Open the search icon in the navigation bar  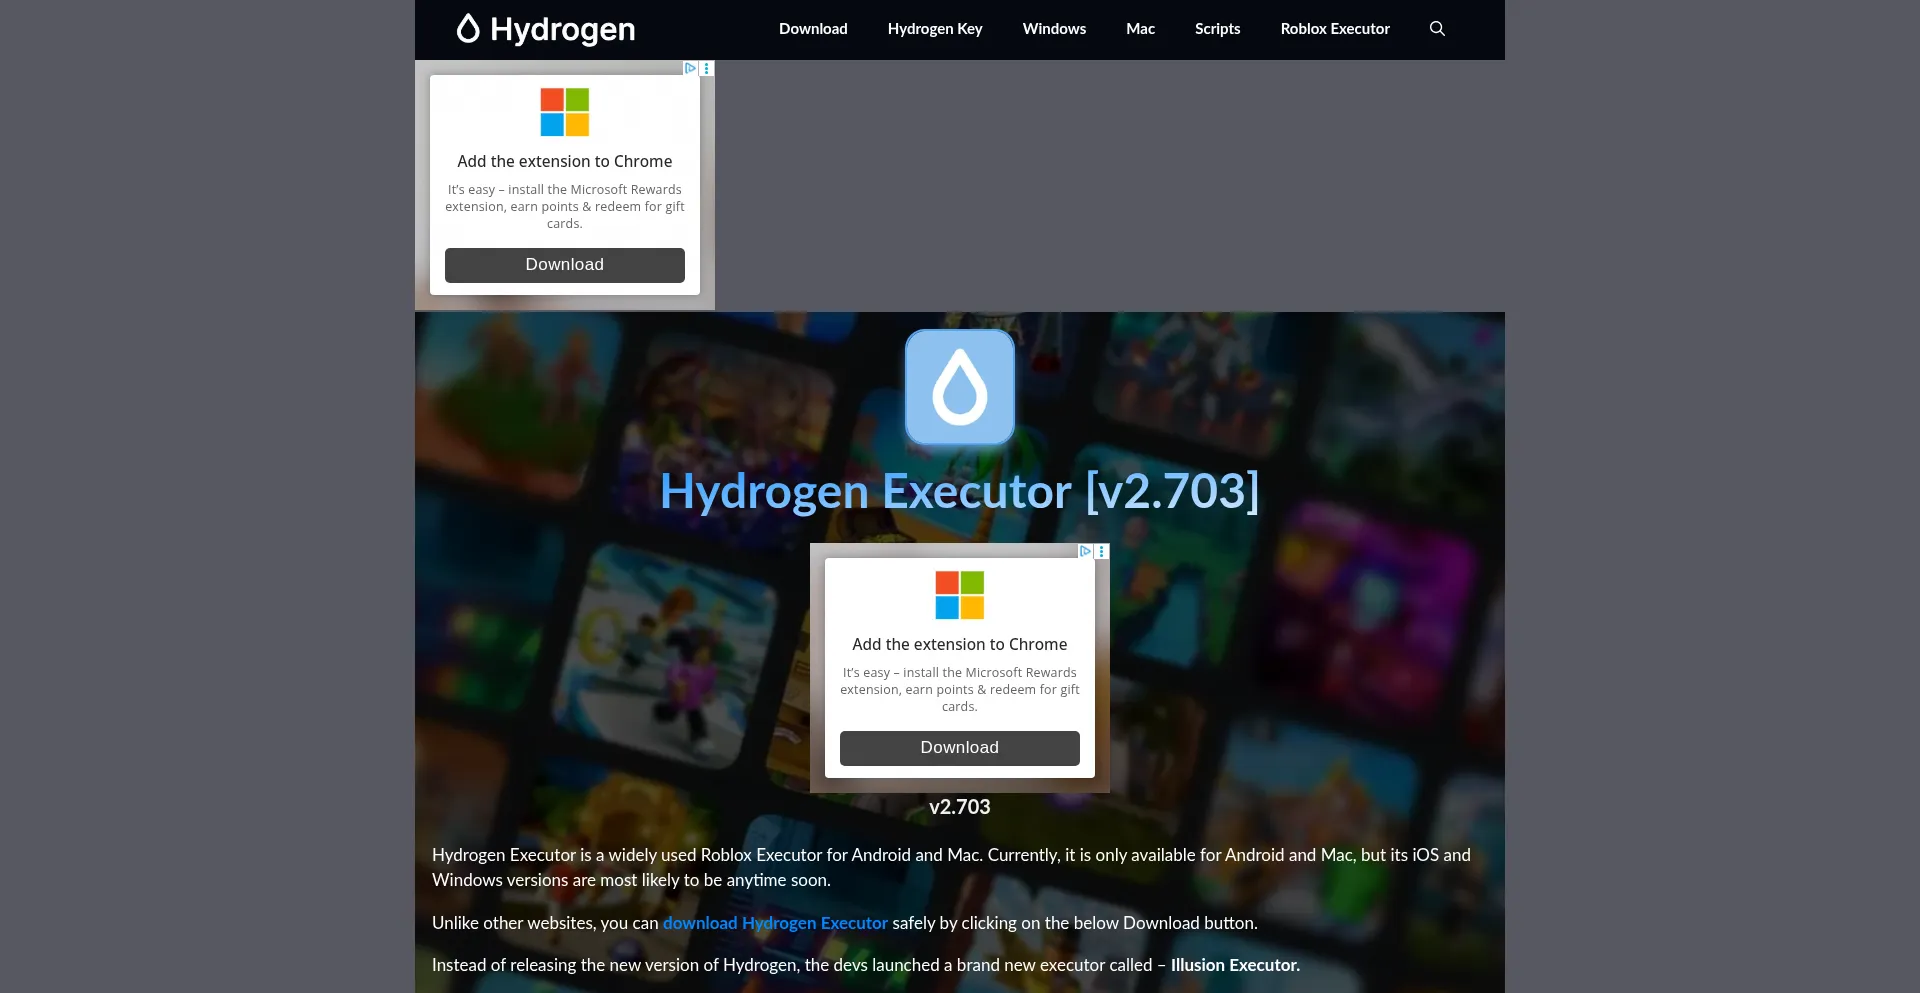tap(1437, 29)
